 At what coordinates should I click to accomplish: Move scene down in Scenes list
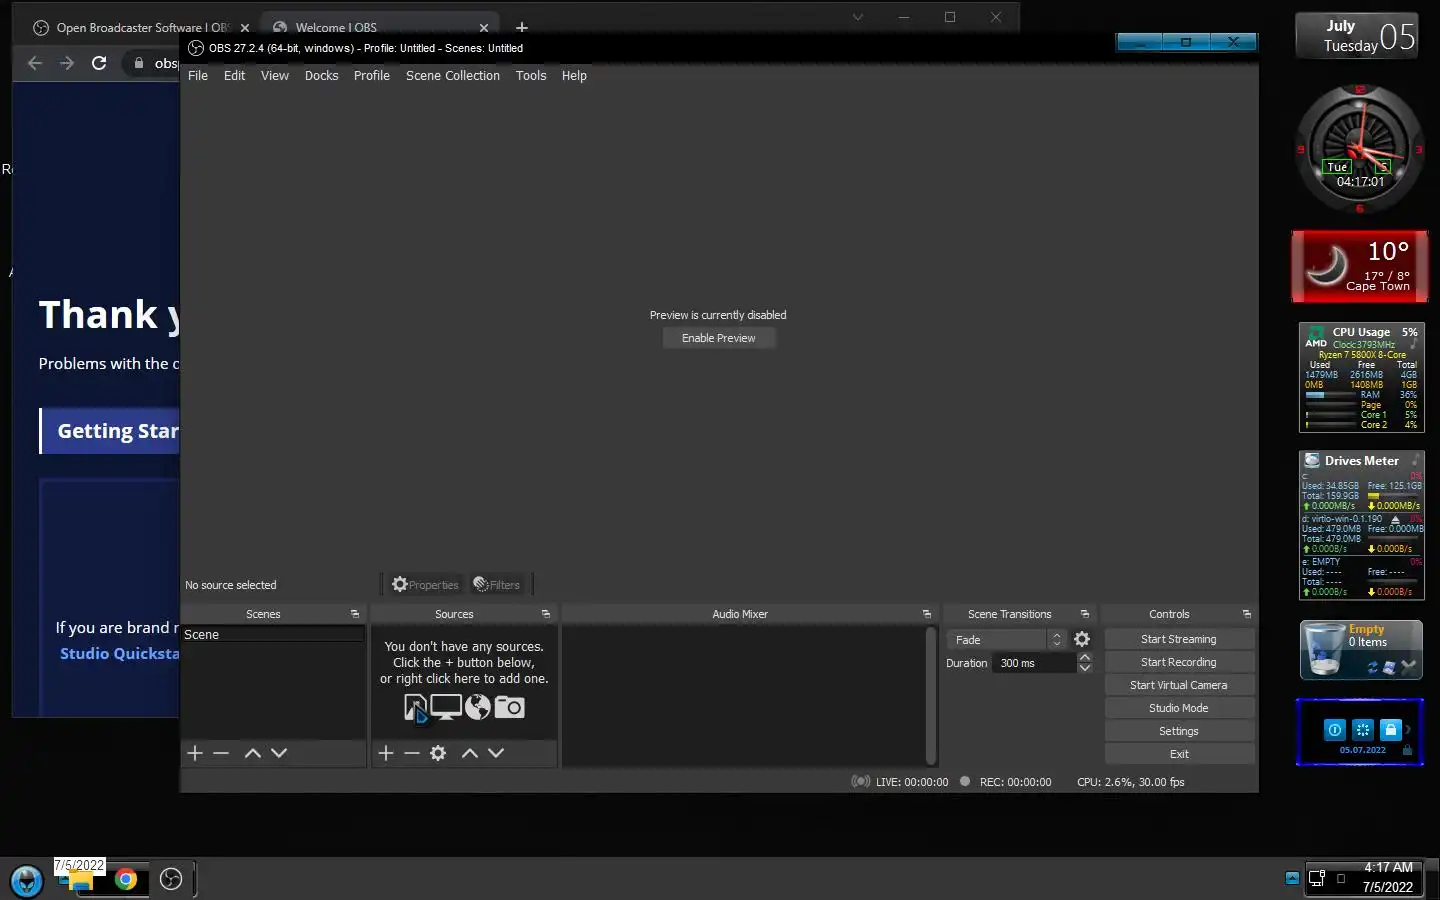279,753
